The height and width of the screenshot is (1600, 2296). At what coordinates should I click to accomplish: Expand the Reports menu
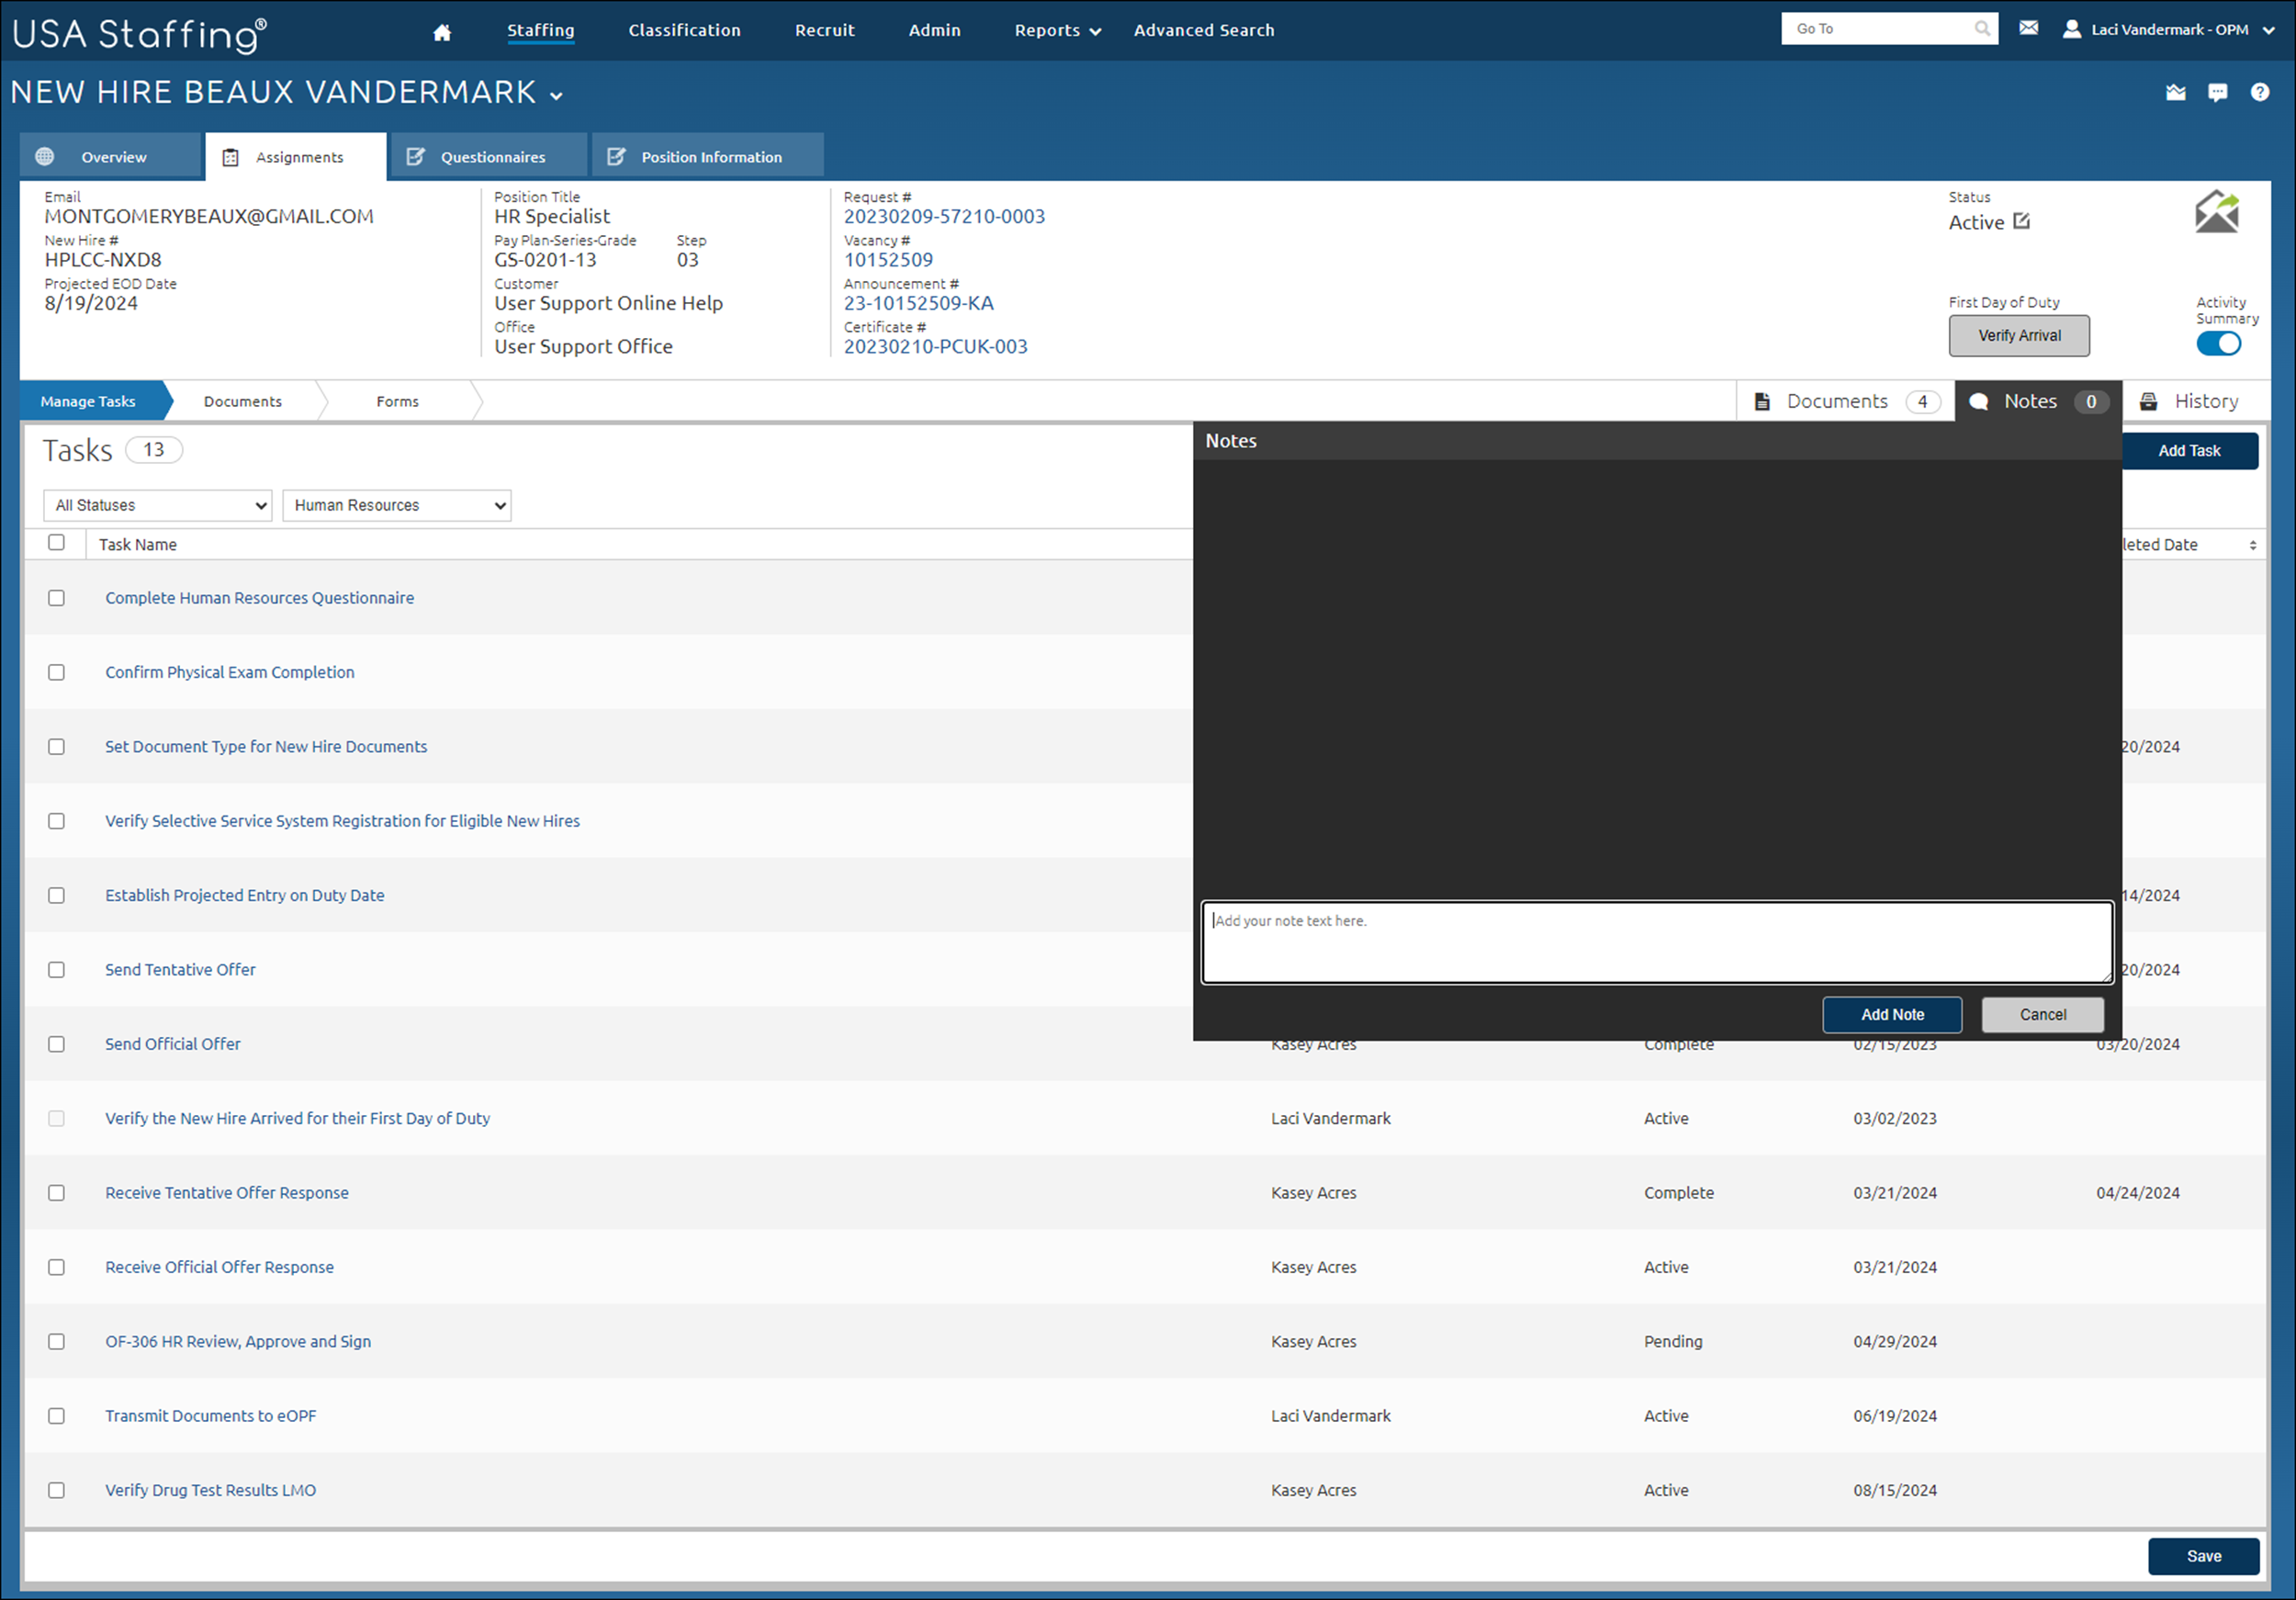pyautogui.click(x=1057, y=31)
